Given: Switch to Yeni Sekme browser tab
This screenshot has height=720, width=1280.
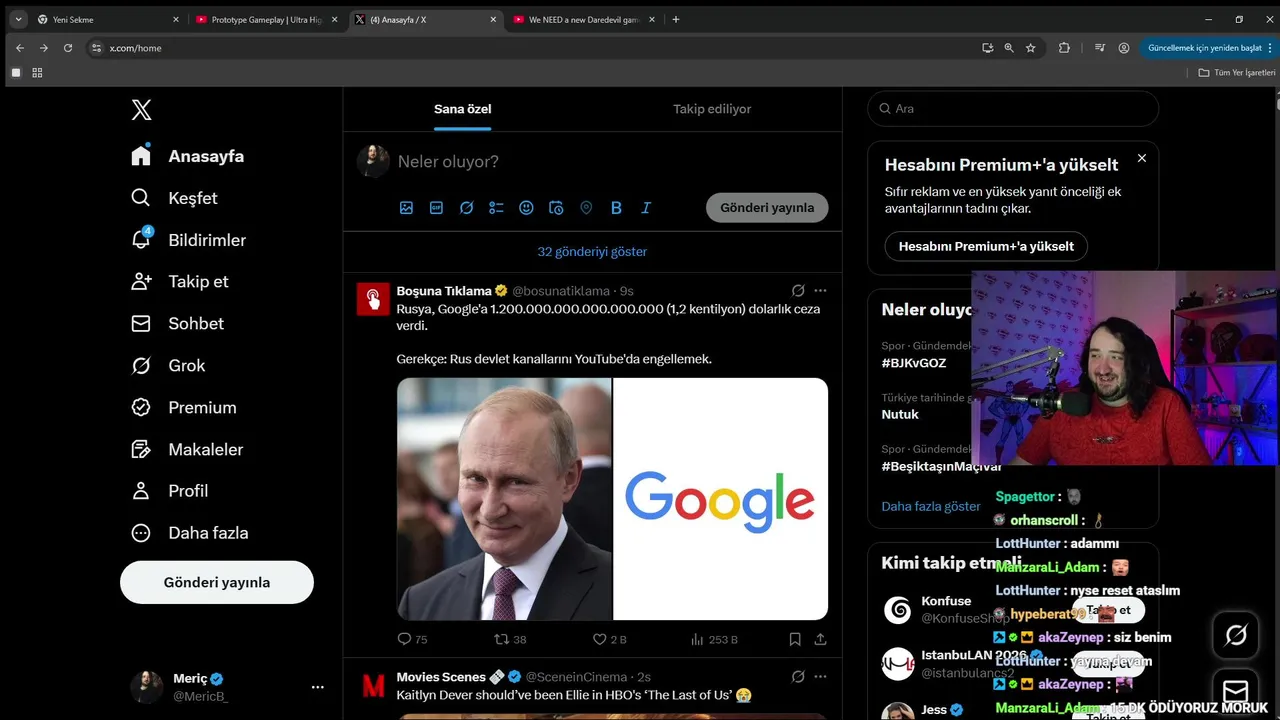Looking at the screenshot, I should 107,19.
